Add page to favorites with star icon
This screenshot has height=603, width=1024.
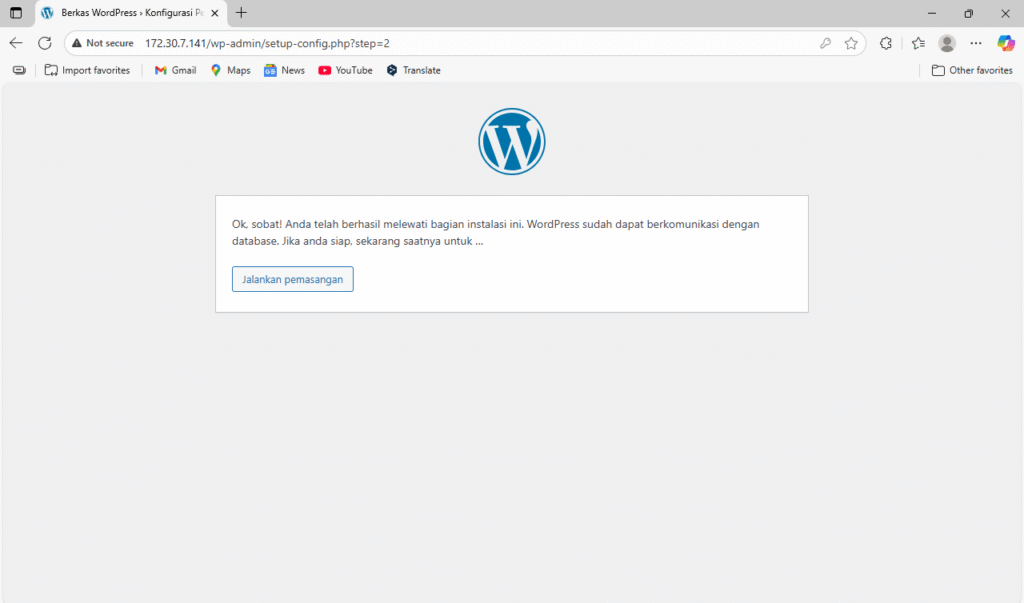click(851, 43)
